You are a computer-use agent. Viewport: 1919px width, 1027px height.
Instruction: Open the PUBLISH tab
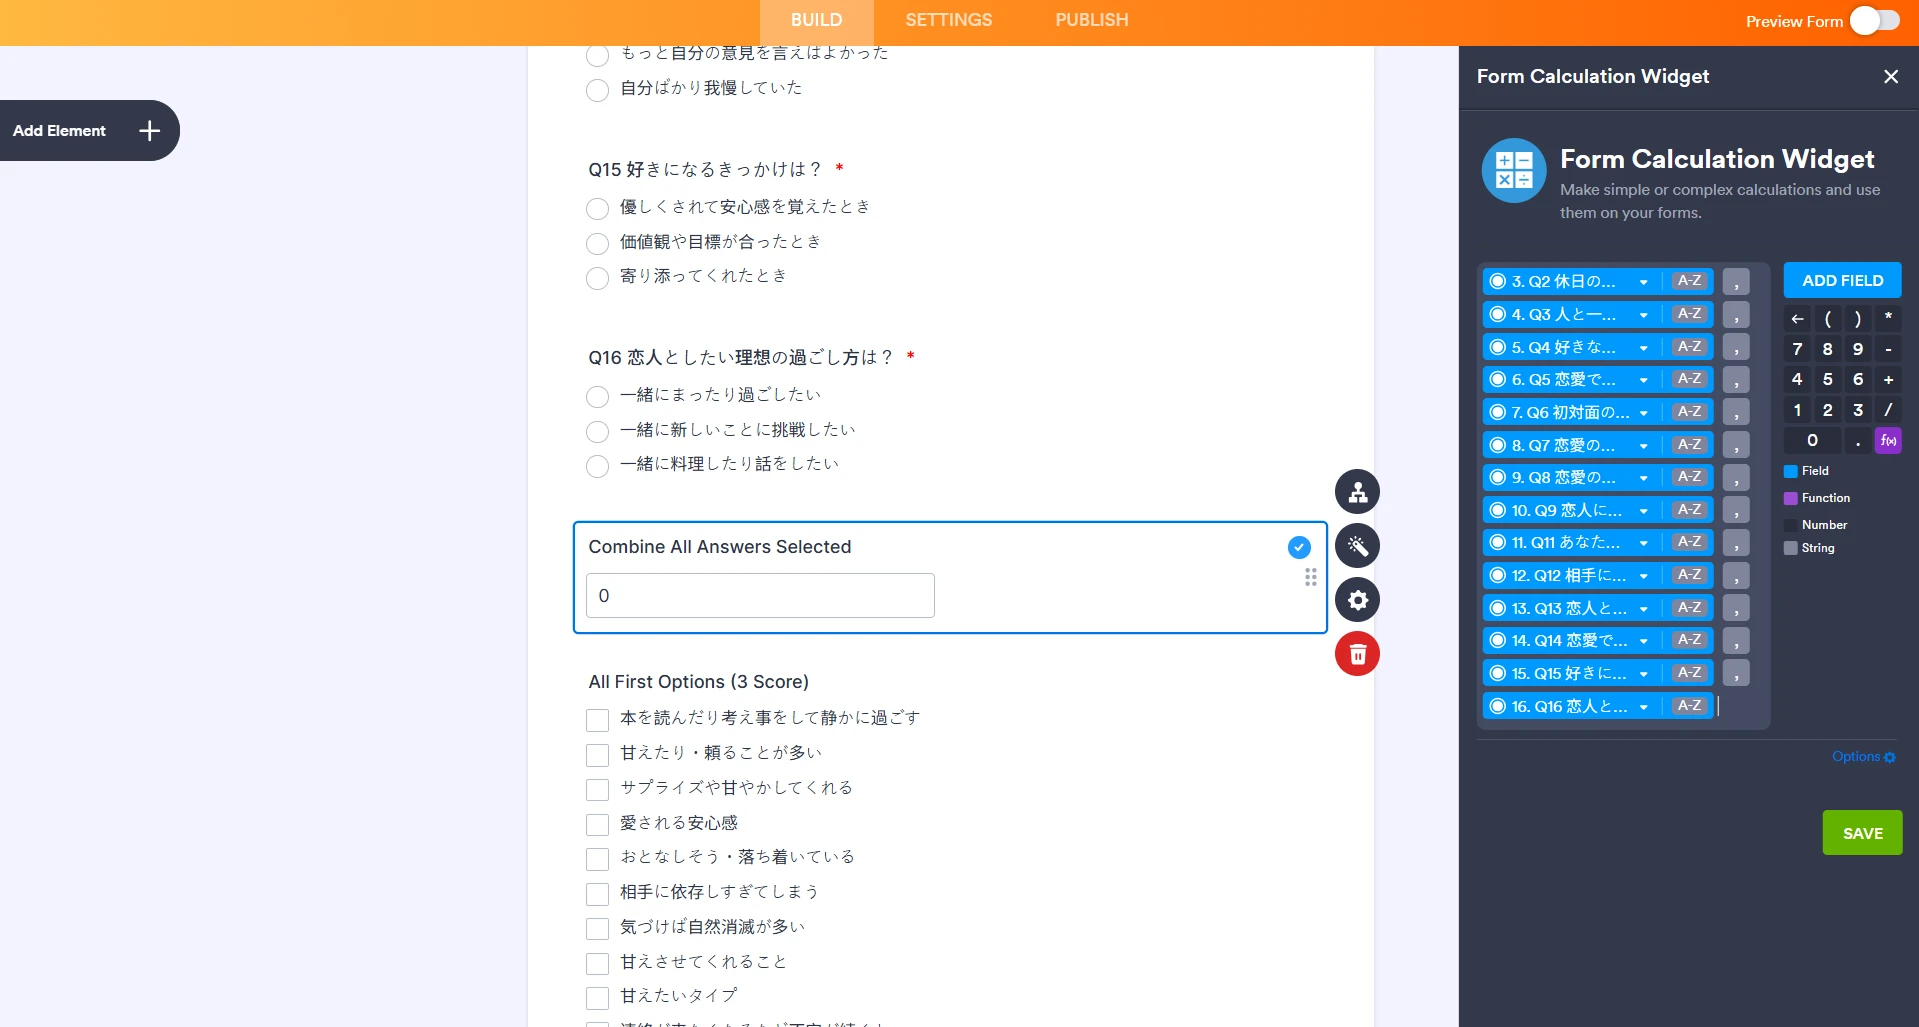(1090, 20)
